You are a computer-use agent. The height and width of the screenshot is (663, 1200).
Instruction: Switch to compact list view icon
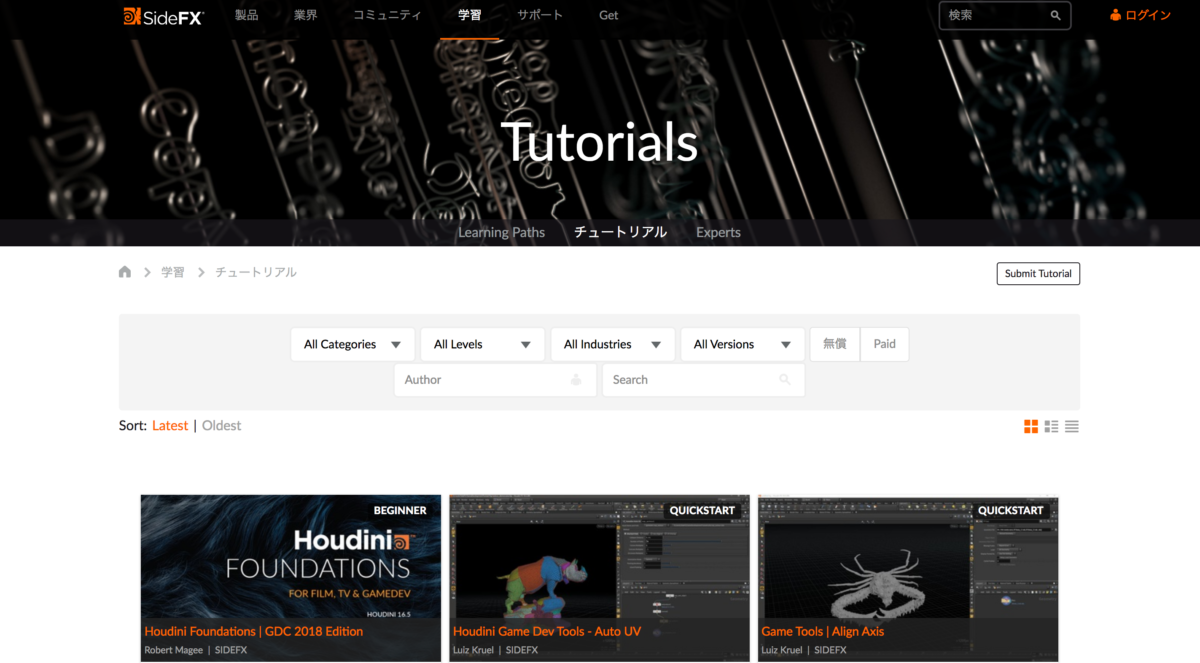pyautogui.click(x=1072, y=427)
